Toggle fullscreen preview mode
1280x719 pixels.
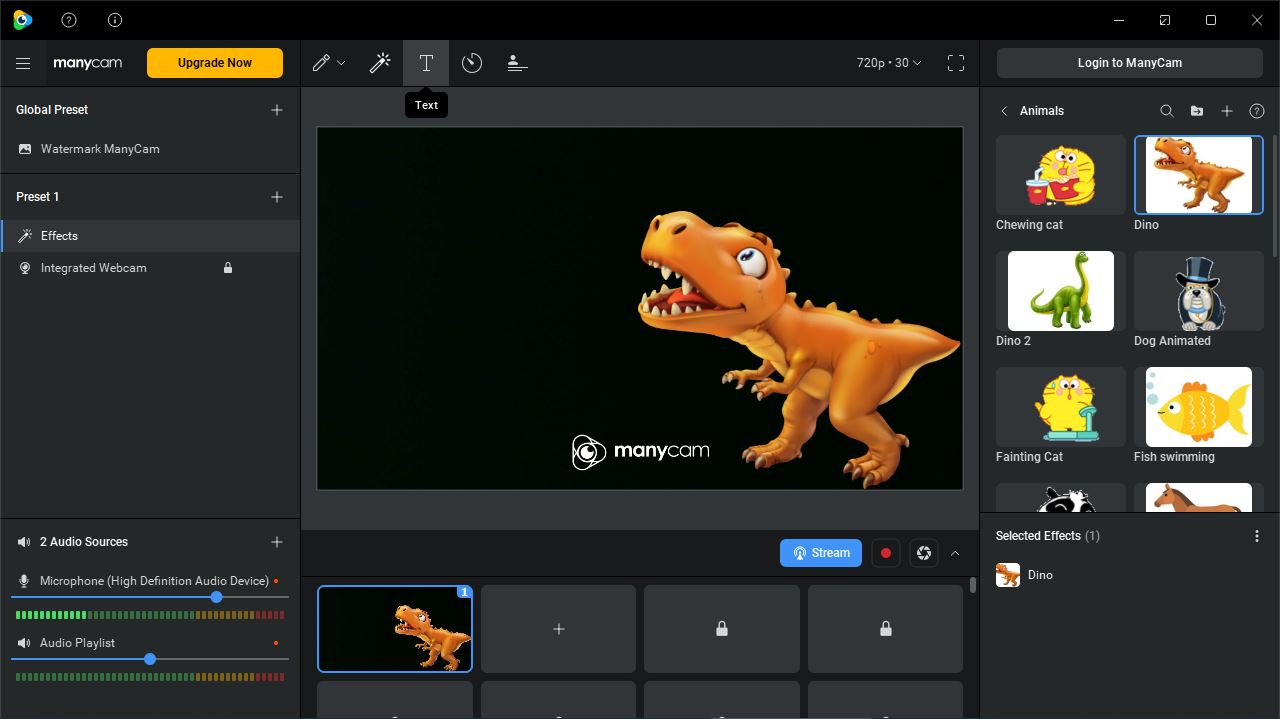[x=956, y=63]
